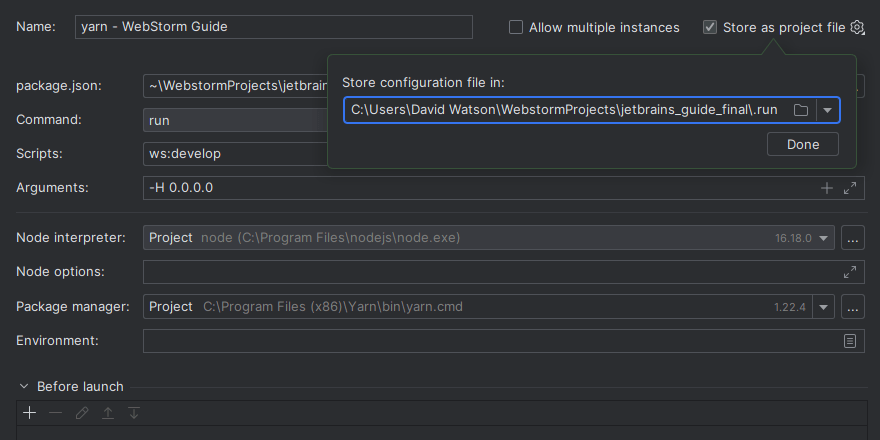
Task: Browse folder icon in configuration path field
Action: [801, 110]
